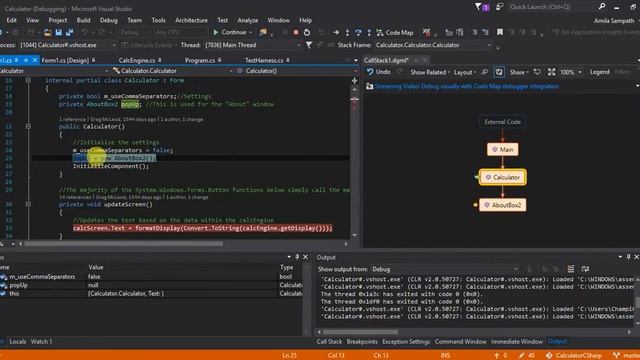Click the Quick Launch magnifier icon

coord(602,7)
